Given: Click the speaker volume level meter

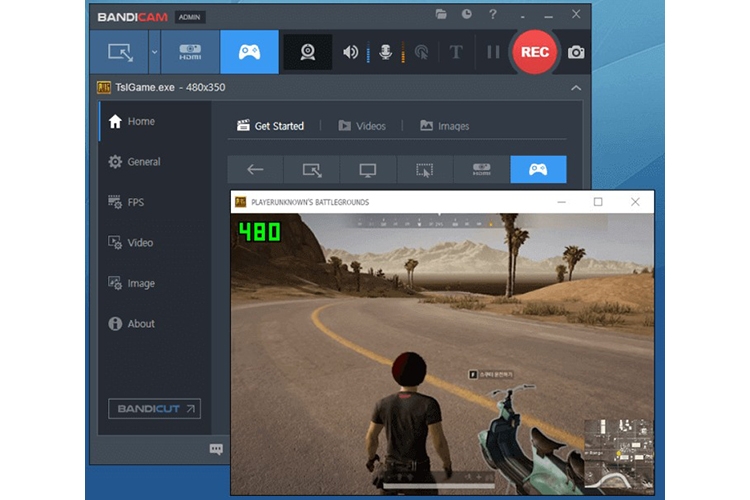Looking at the screenshot, I should click(x=368, y=52).
